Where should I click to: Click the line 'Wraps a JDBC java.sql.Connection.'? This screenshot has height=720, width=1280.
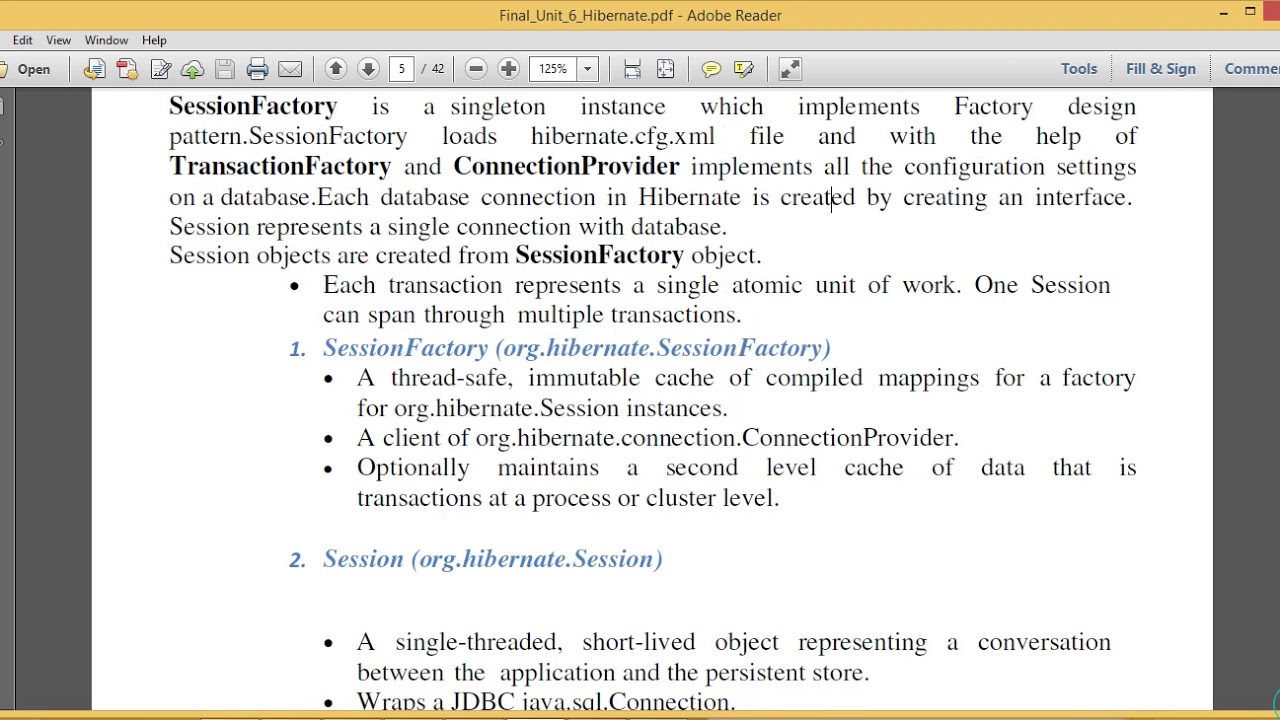(x=546, y=701)
